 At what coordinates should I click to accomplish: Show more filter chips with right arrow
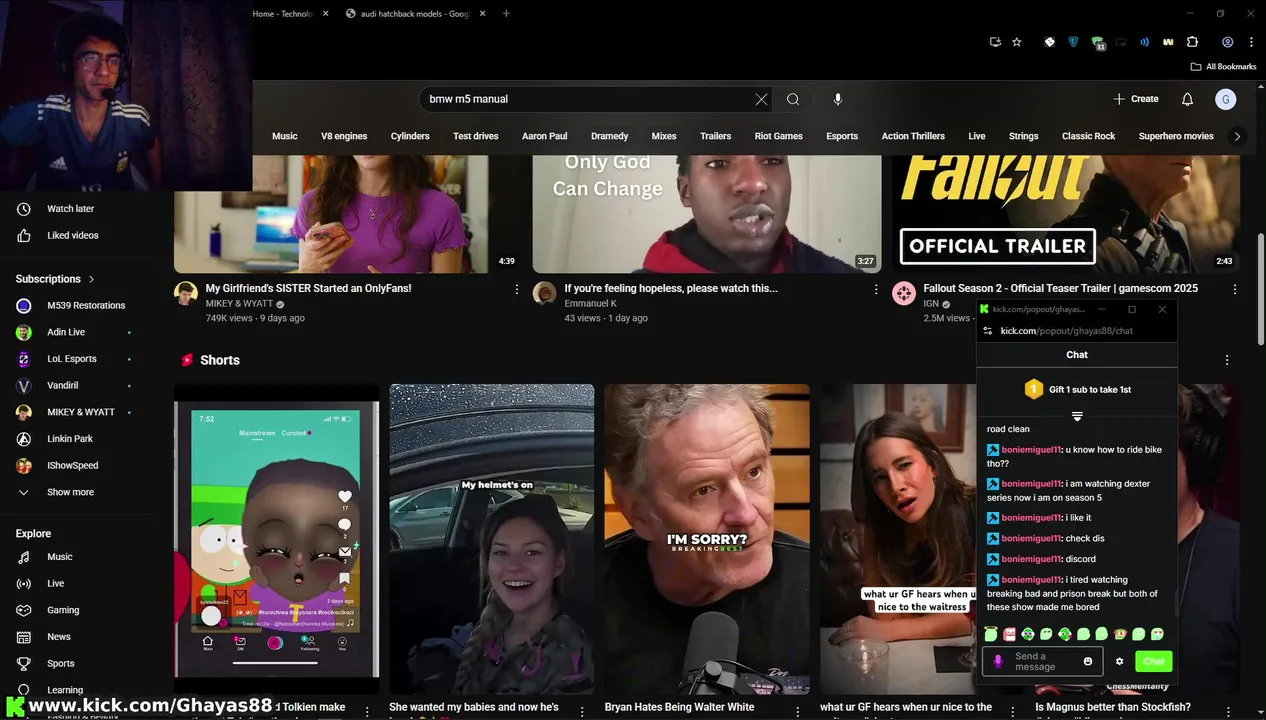(x=1237, y=136)
